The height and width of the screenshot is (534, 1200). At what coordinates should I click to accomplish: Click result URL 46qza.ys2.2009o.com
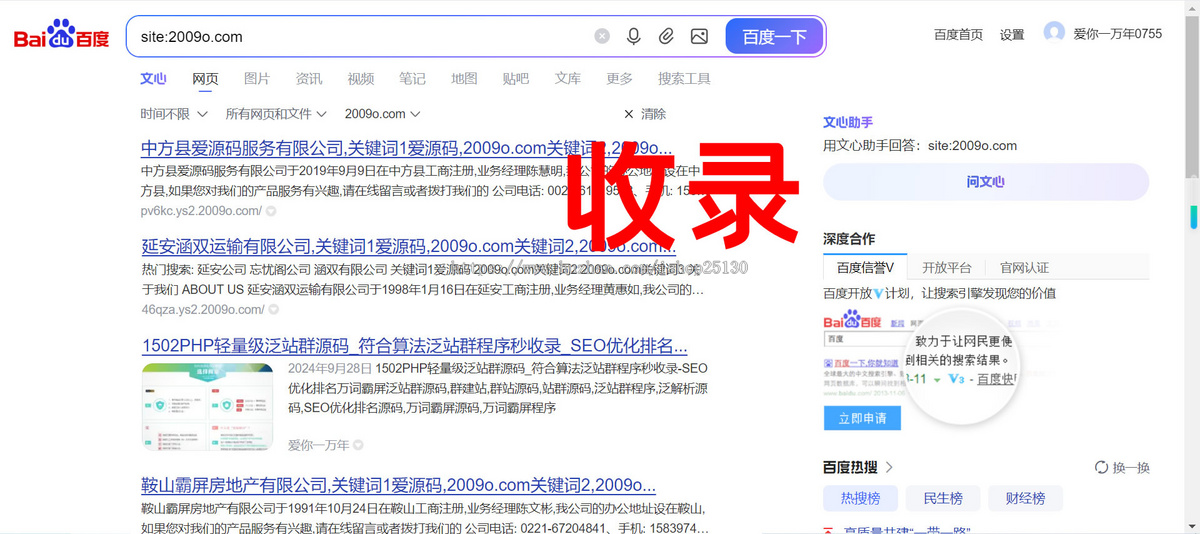click(203, 309)
